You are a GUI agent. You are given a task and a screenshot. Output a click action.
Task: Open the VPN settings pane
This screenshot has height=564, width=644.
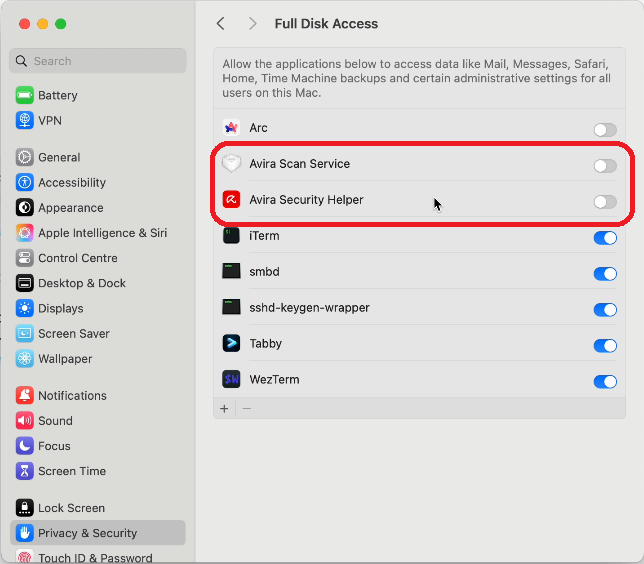point(98,120)
